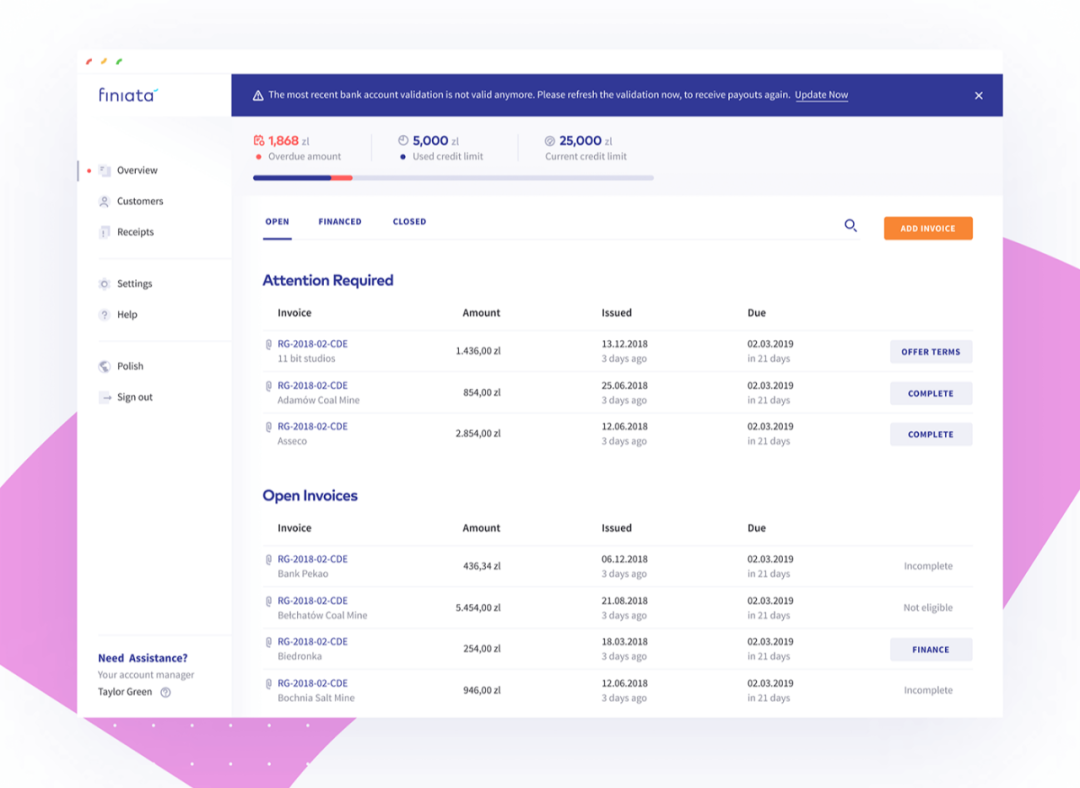Switch to the Open tab
Image resolution: width=1080 pixels, height=788 pixels.
[x=277, y=222]
